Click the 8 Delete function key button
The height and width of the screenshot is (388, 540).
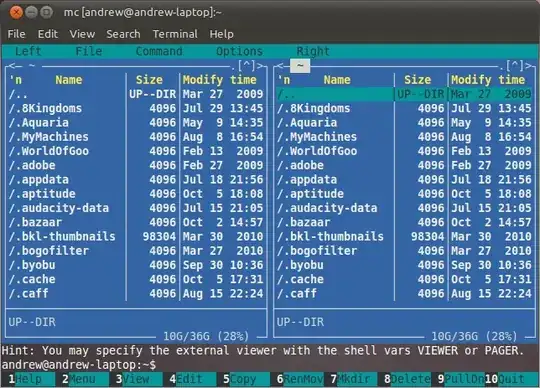pyautogui.click(x=404, y=379)
